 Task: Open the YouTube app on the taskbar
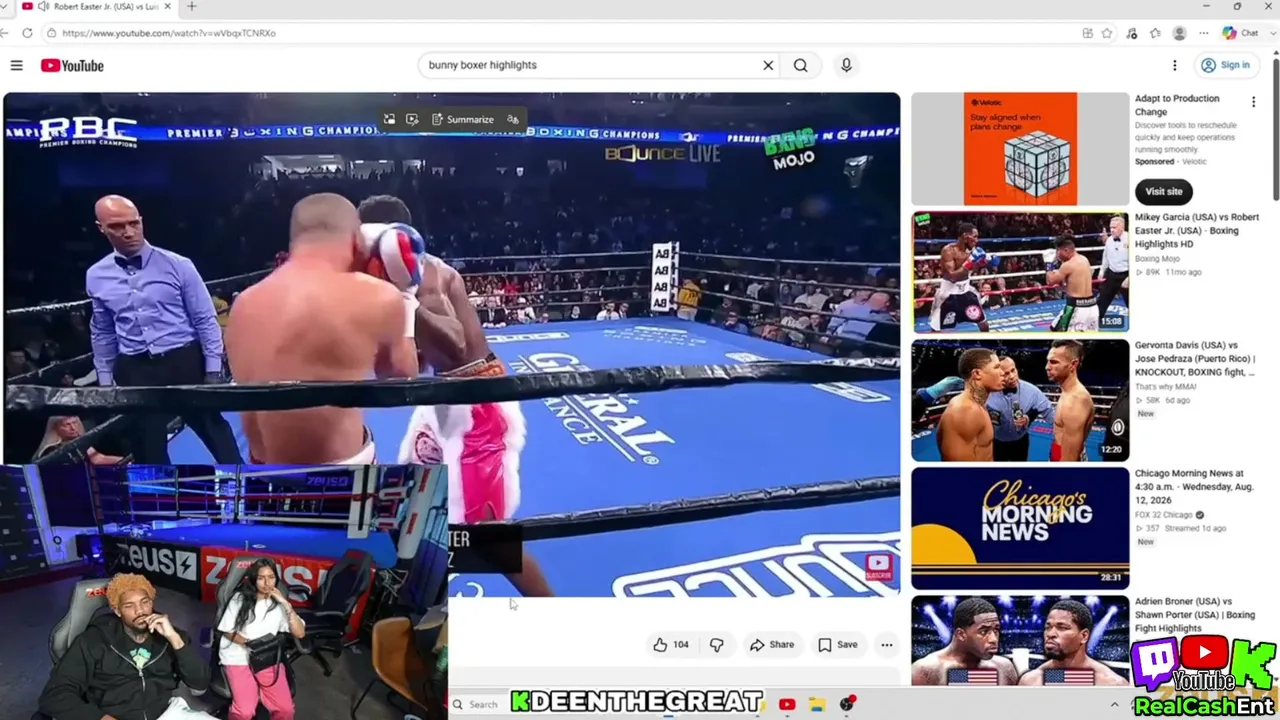(x=787, y=704)
